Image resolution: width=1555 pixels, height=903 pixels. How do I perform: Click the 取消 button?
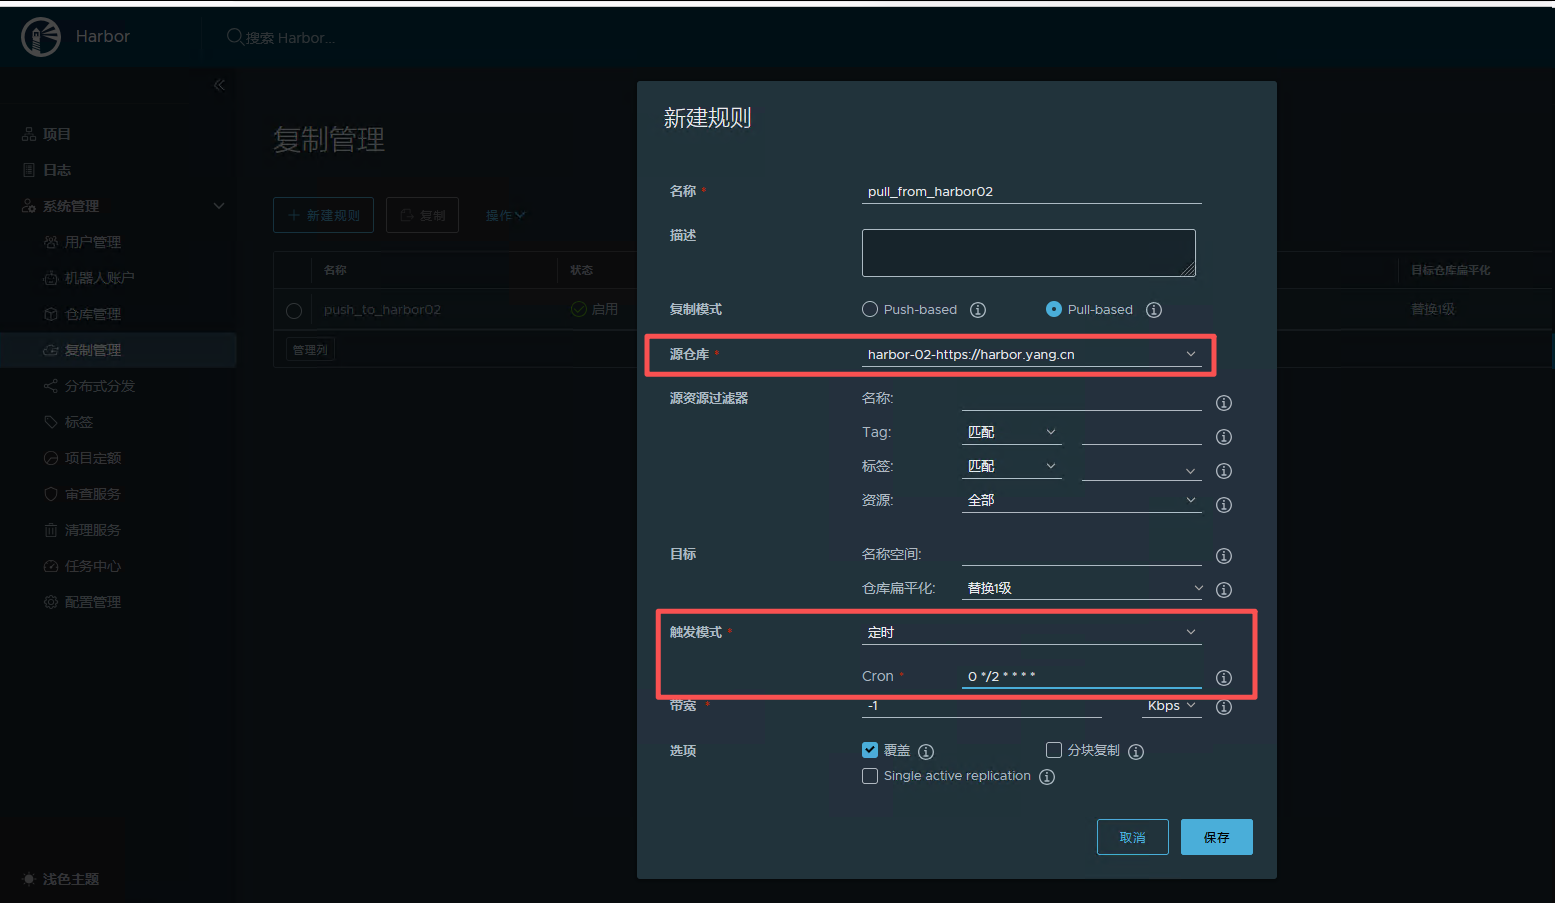click(1132, 837)
